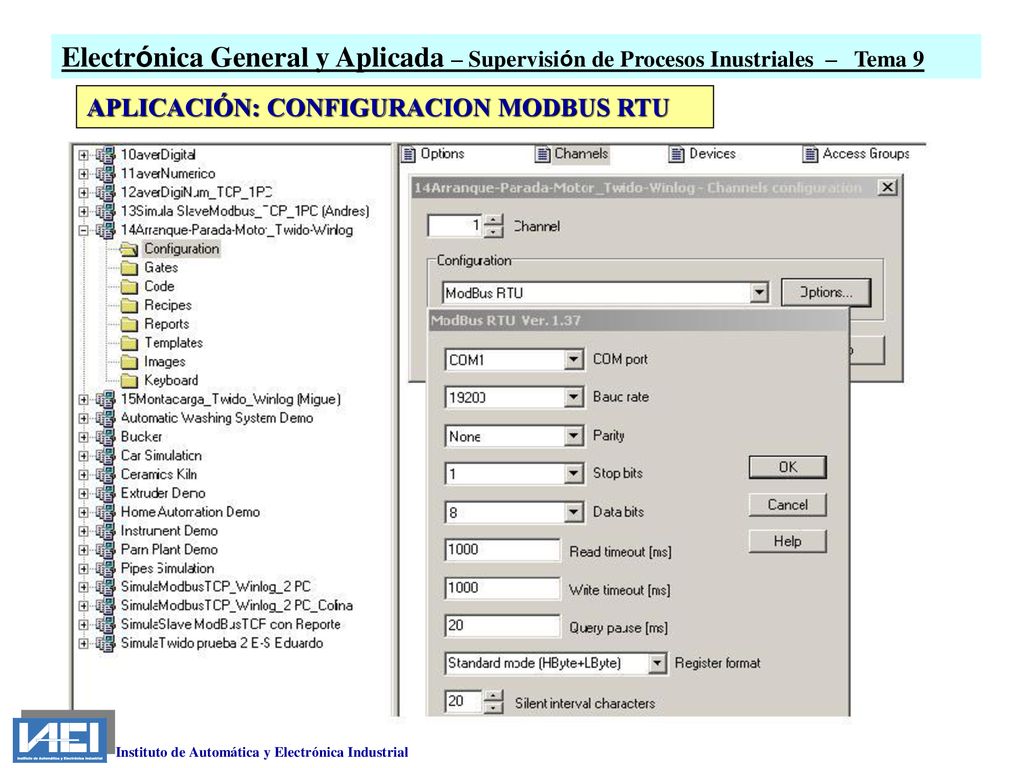Increase the Channel number stepper
1024x768 pixels.
tap(494, 221)
